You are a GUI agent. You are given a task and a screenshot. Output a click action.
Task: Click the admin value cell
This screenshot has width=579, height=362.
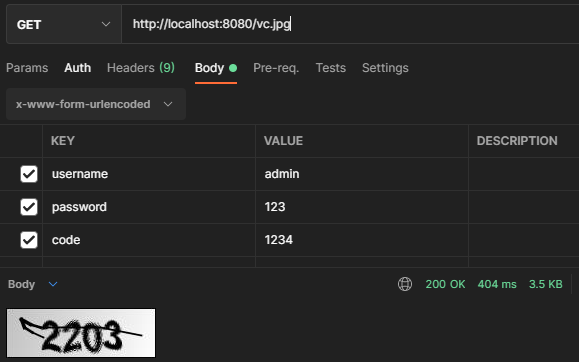362,174
